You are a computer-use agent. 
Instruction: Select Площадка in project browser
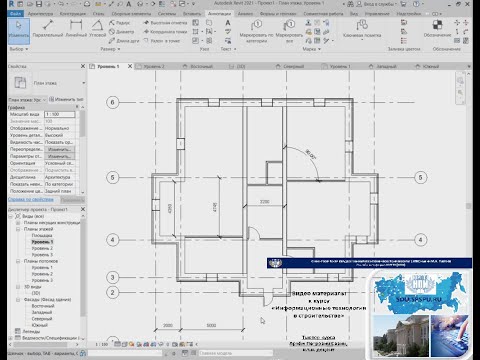point(42,235)
